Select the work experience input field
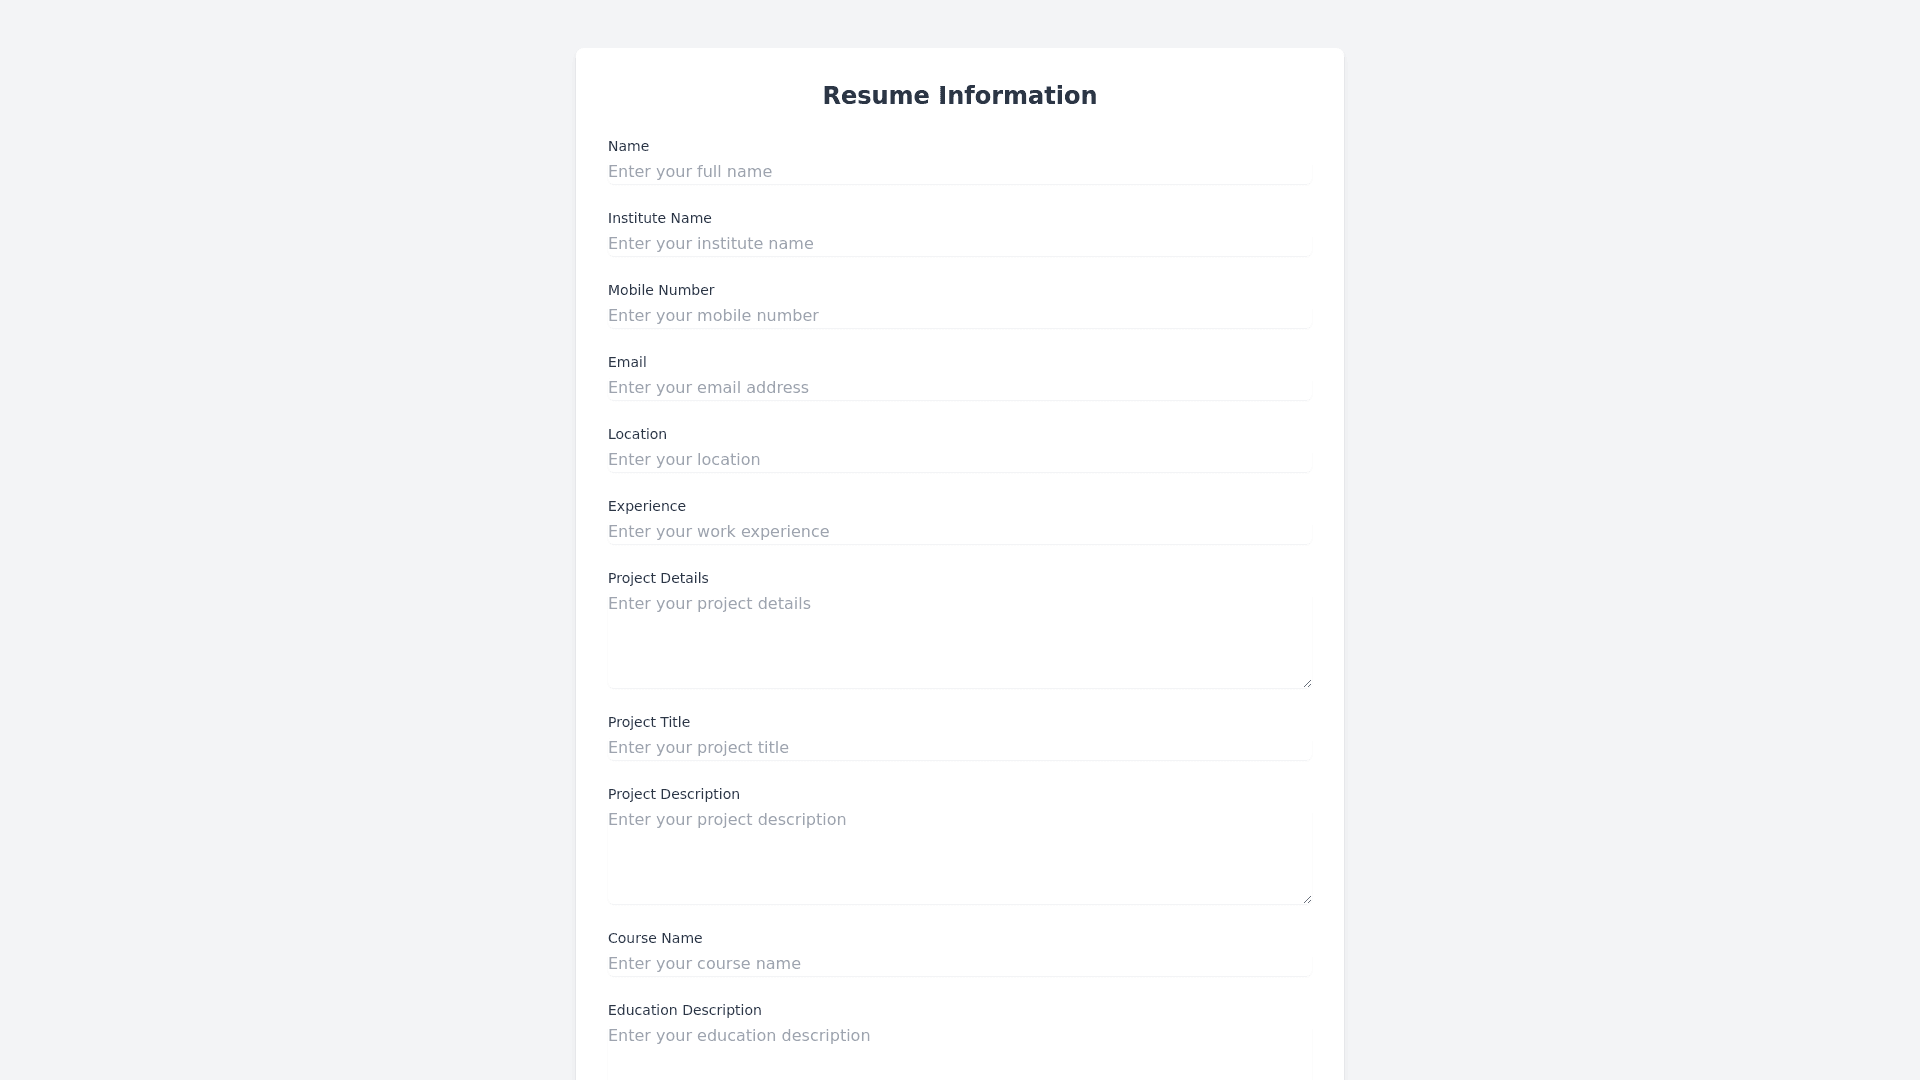 tap(959, 532)
